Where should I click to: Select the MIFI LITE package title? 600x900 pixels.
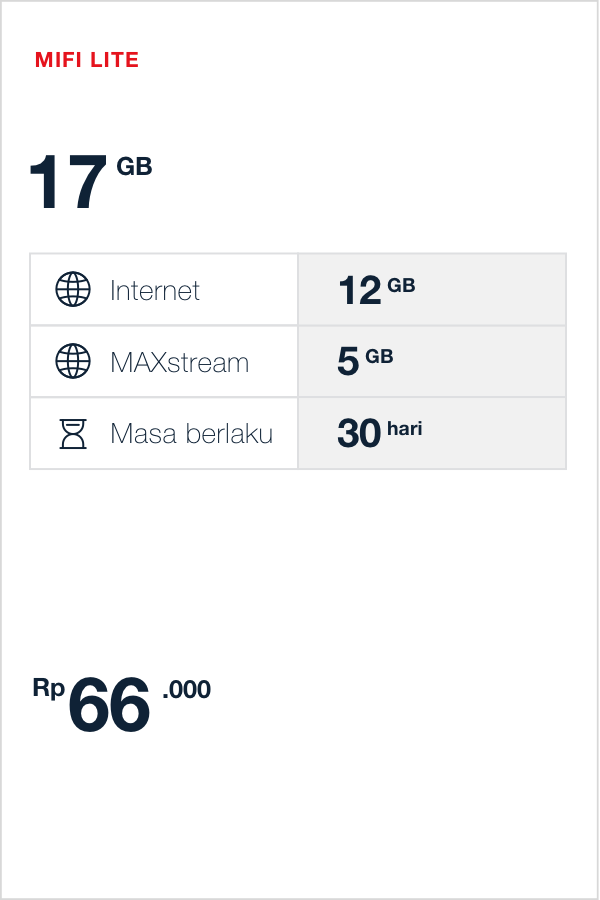[x=87, y=60]
